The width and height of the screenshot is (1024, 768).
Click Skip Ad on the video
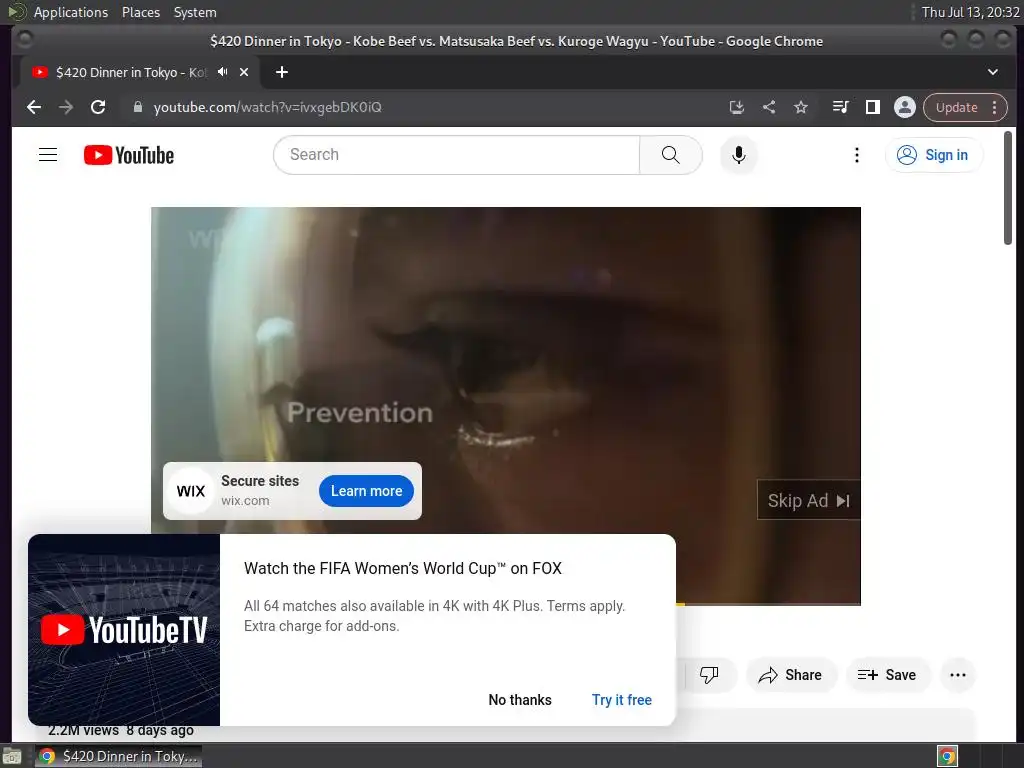(808, 500)
